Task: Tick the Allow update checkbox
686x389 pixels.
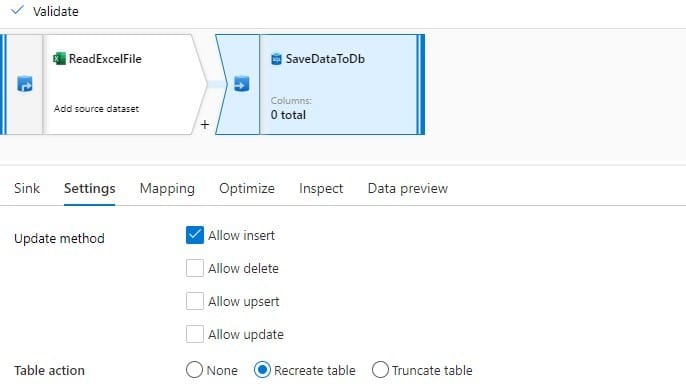Action: [x=195, y=334]
